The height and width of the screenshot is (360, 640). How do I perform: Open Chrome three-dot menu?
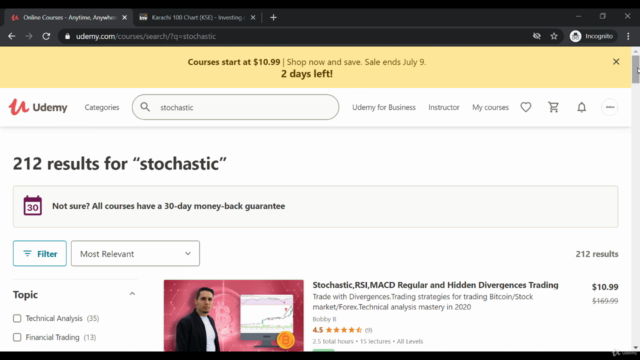(x=628, y=36)
